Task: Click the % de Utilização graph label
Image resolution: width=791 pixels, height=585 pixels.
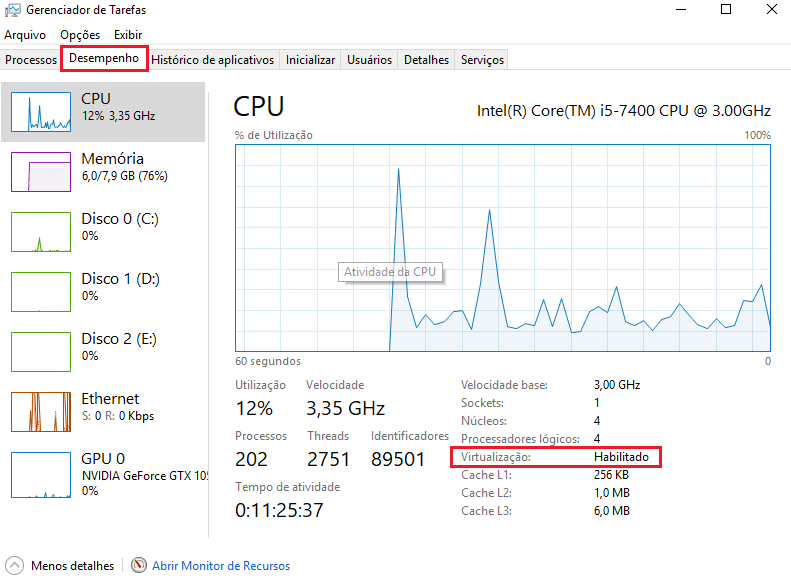Action: click(273, 135)
